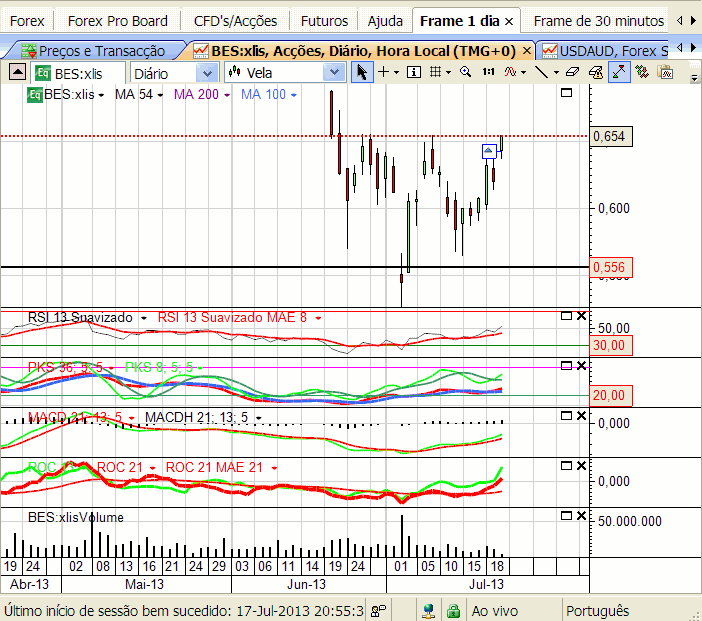Select the zoom magnifier tool
702x621 pixels.
point(465,72)
